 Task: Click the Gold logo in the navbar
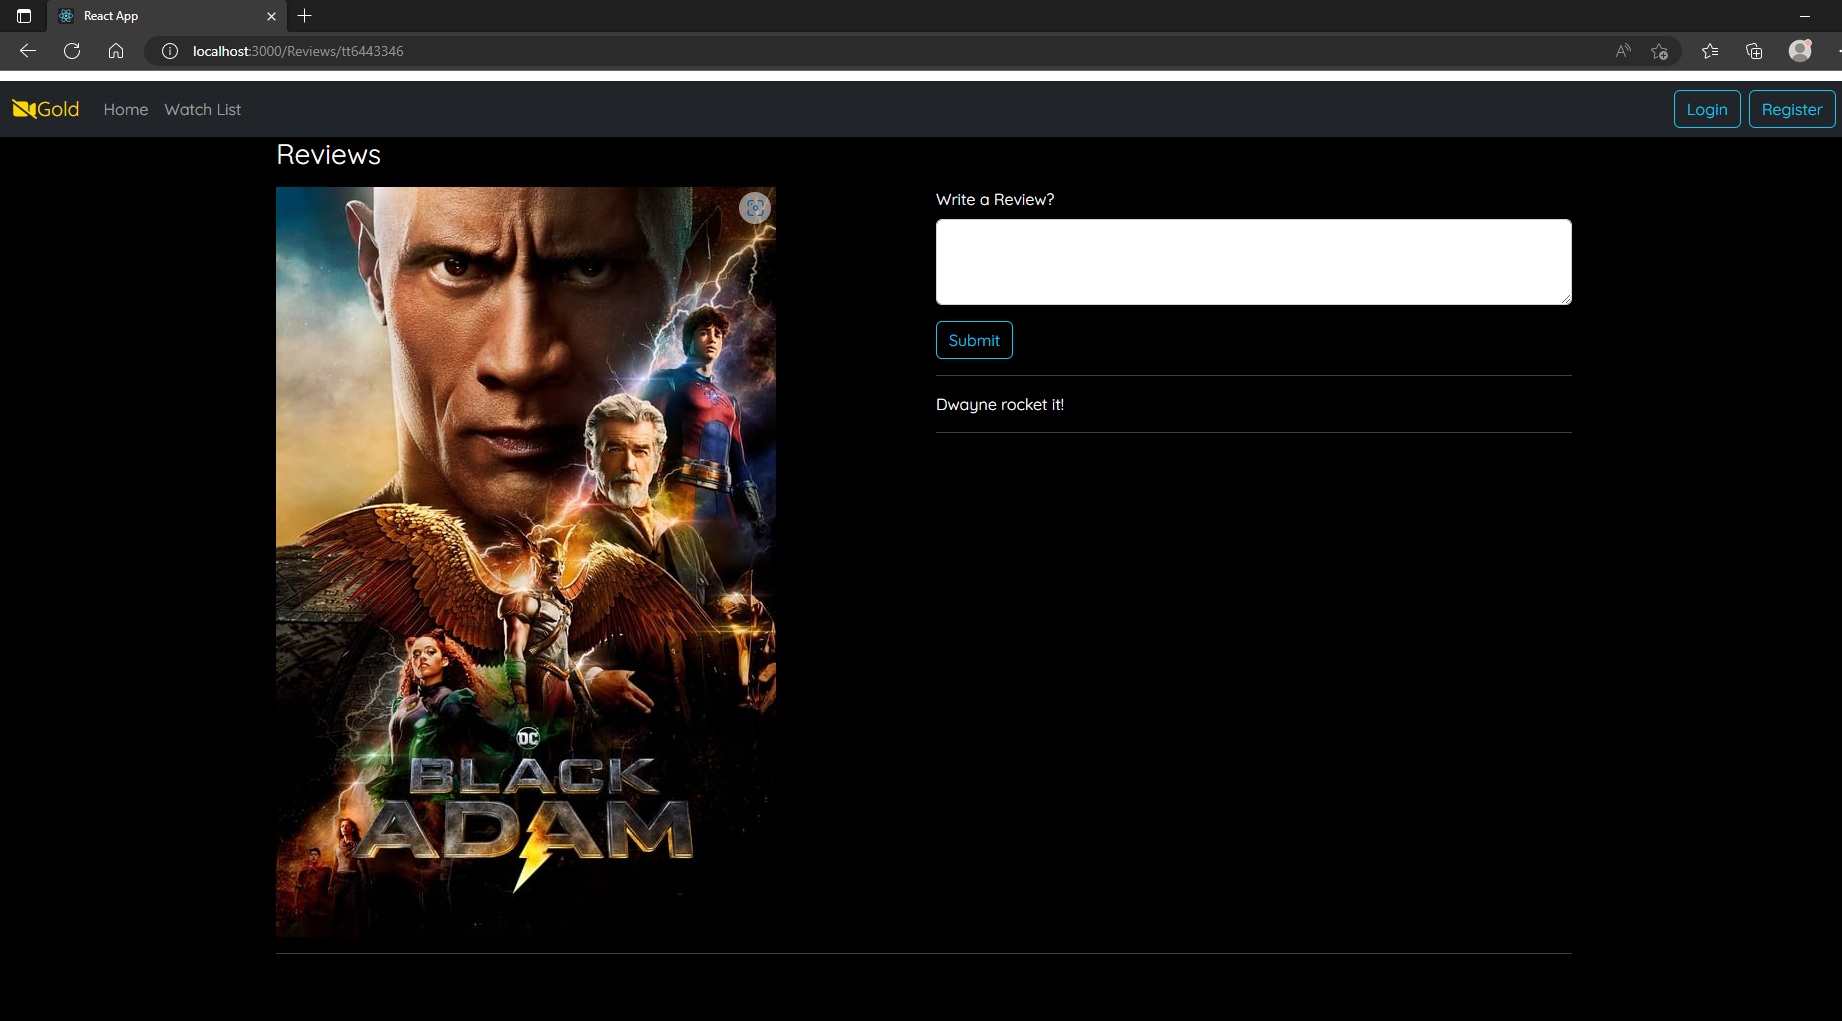point(45,109)
